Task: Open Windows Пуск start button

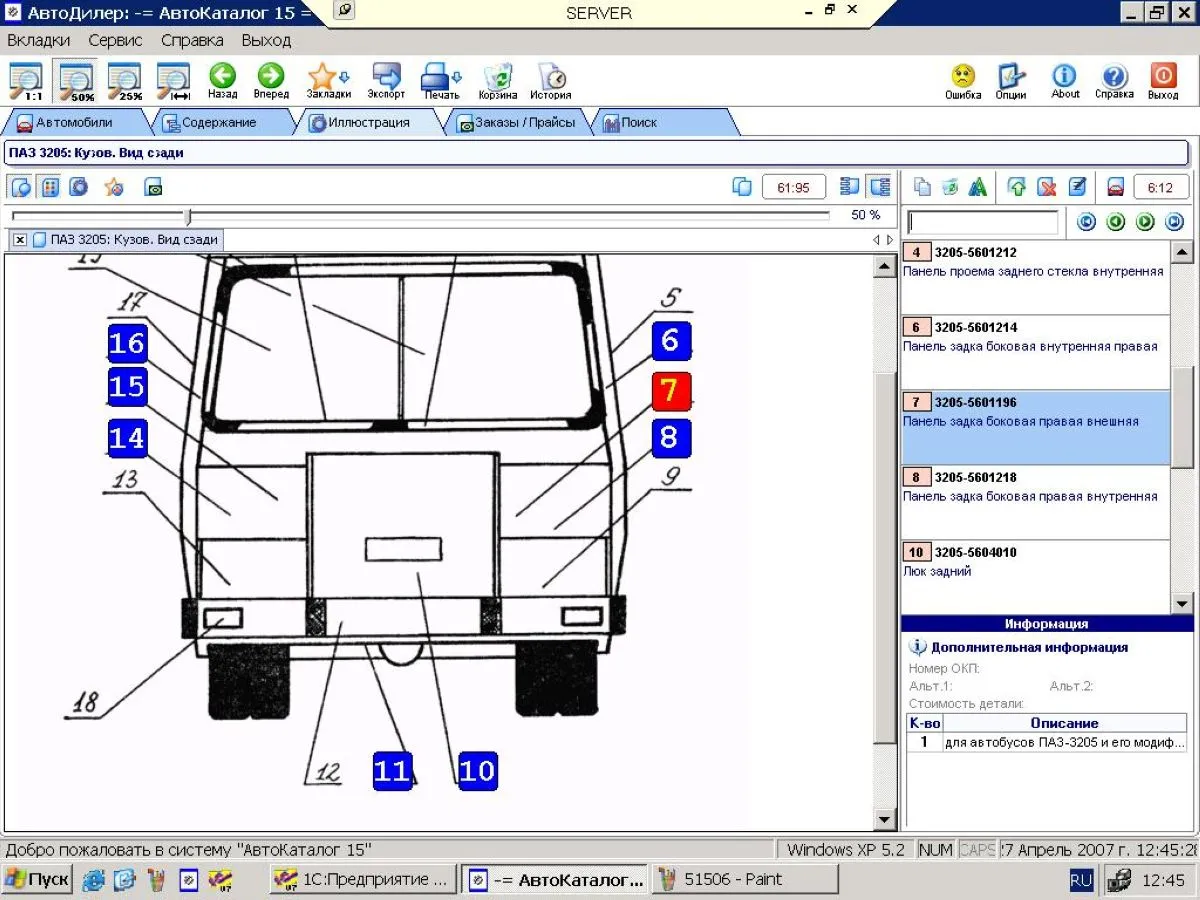Action: (x=37, y=880)
